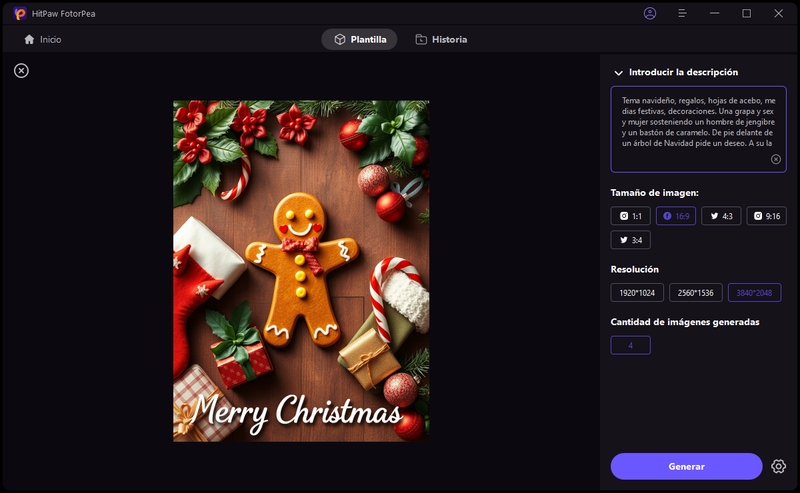Viewport: 800px width, 493px height.
Task: Choose 4:3 image size option
Action: [721, 216]
